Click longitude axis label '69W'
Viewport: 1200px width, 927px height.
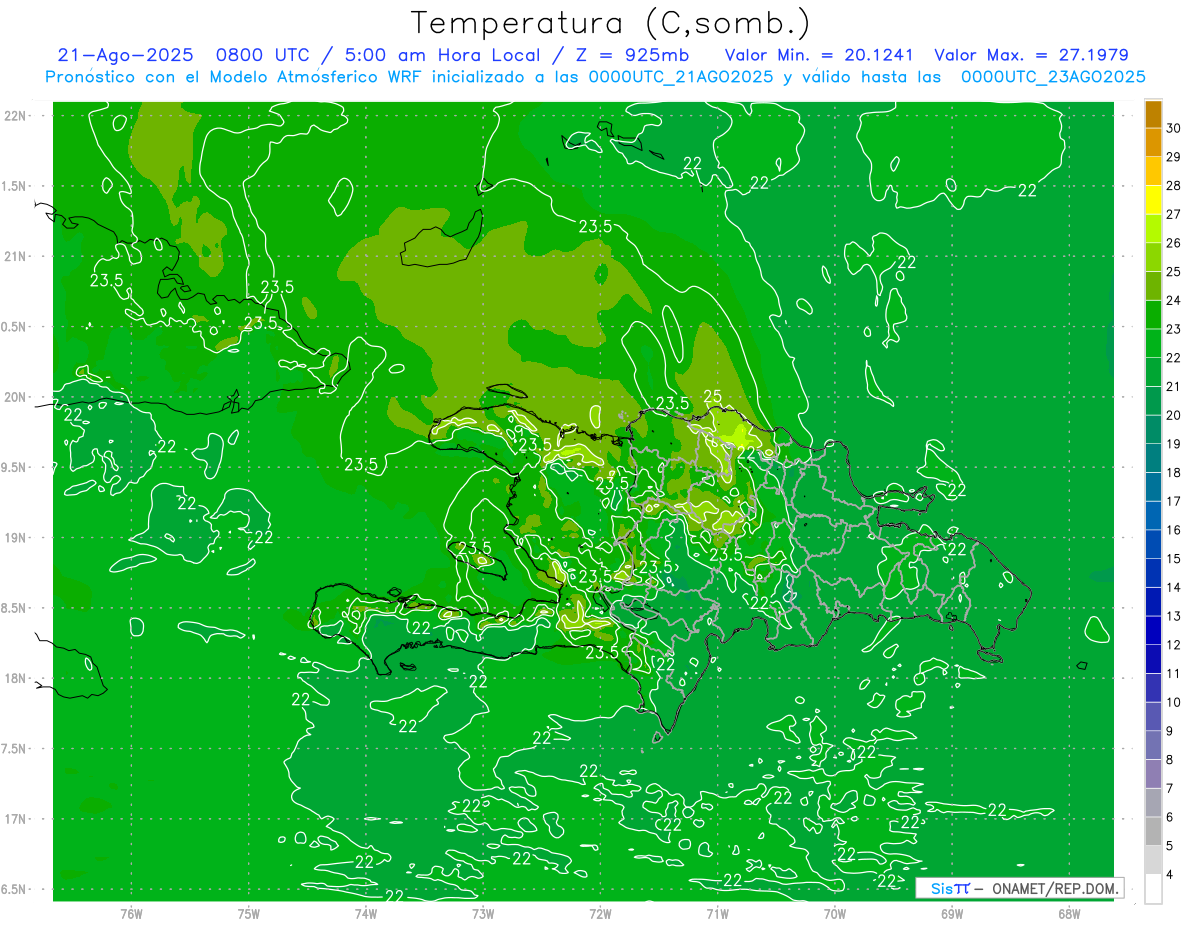(952, 913)
